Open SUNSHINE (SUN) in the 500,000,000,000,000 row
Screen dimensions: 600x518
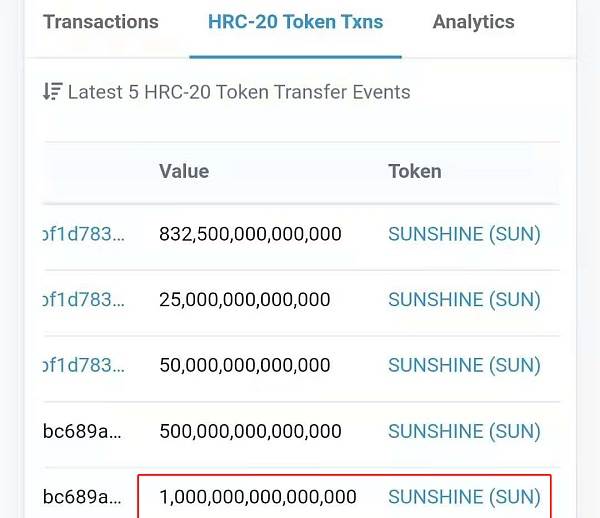click(464, 431)
